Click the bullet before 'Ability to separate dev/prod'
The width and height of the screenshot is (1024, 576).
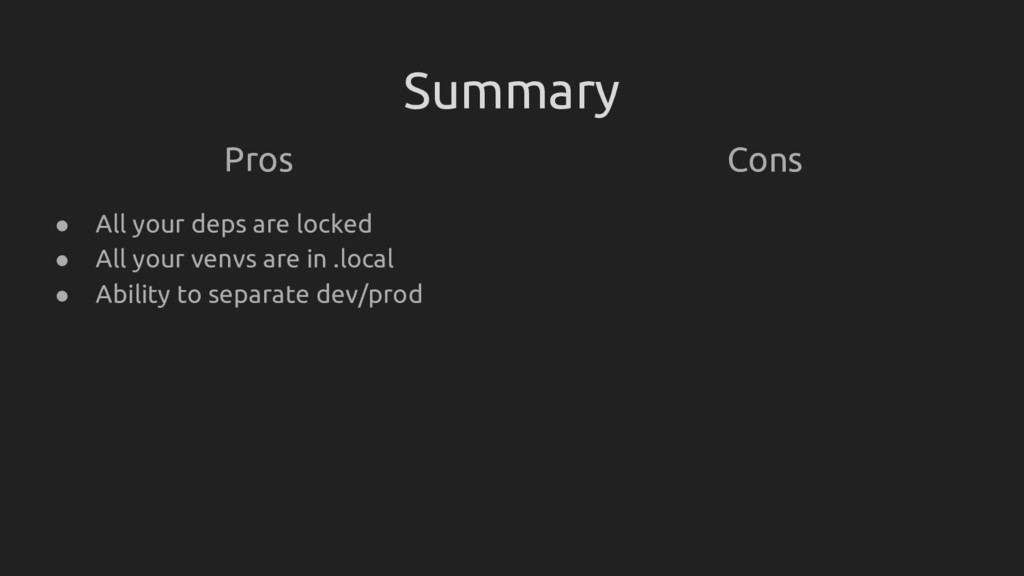61,296
